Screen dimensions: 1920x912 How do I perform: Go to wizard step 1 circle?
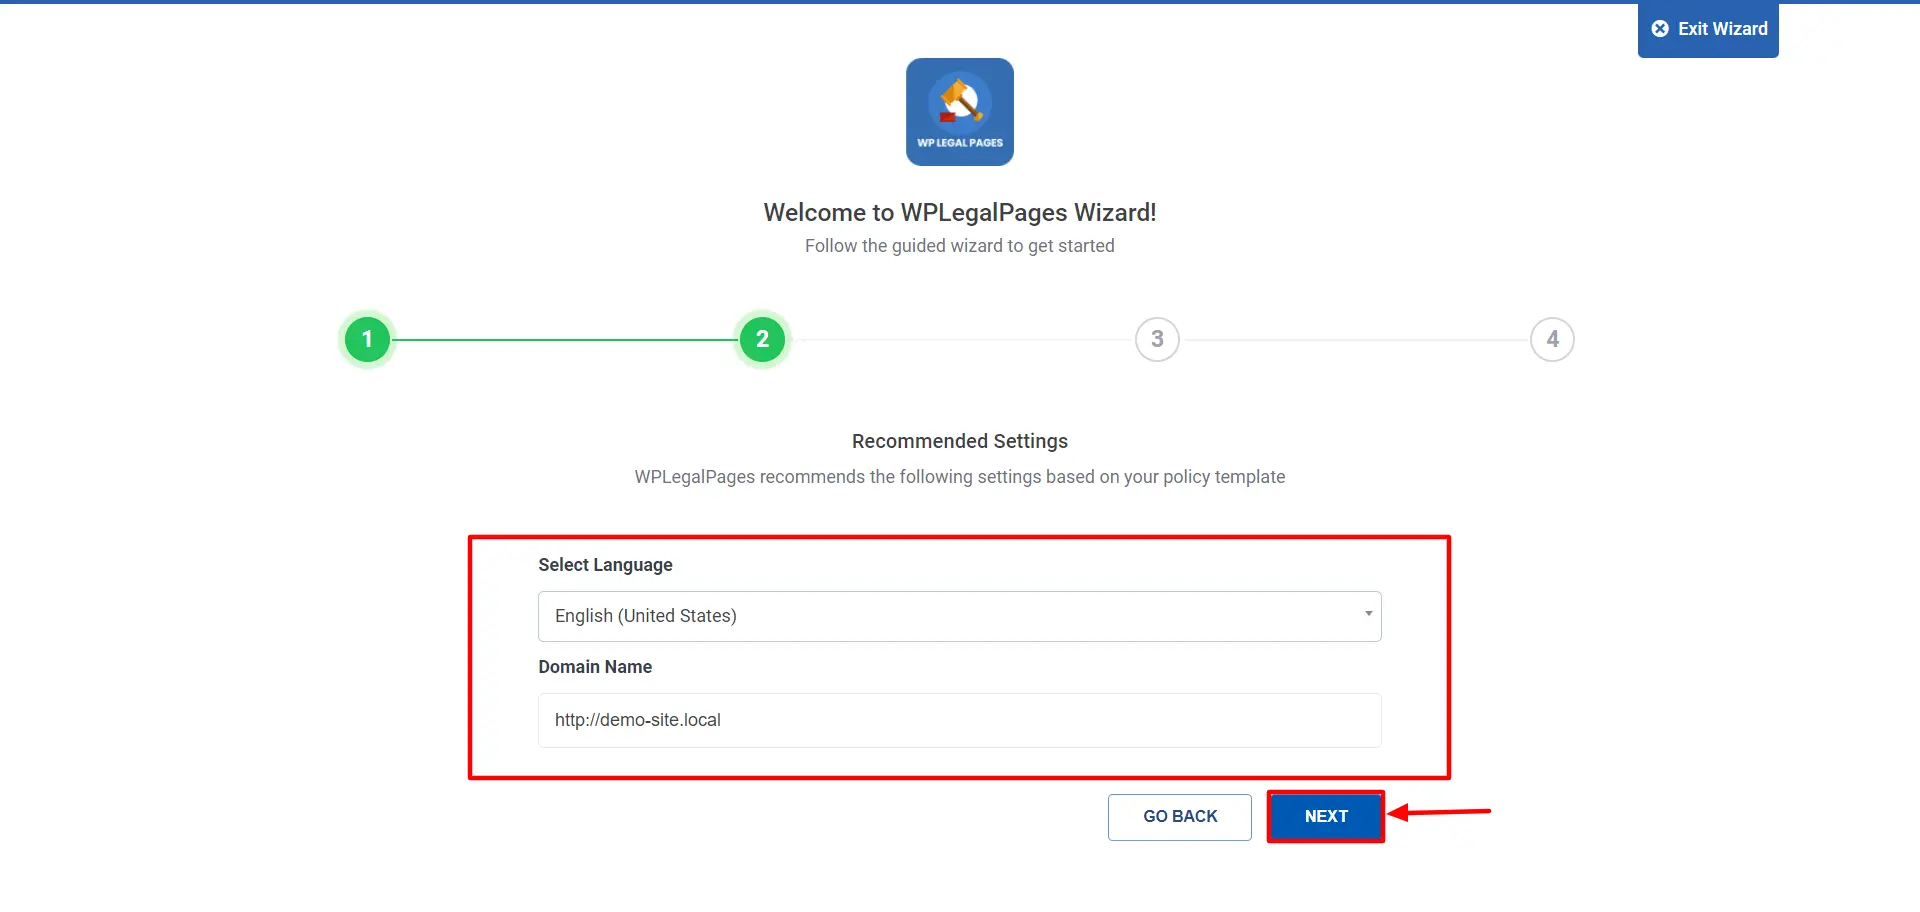coord(367,340)
